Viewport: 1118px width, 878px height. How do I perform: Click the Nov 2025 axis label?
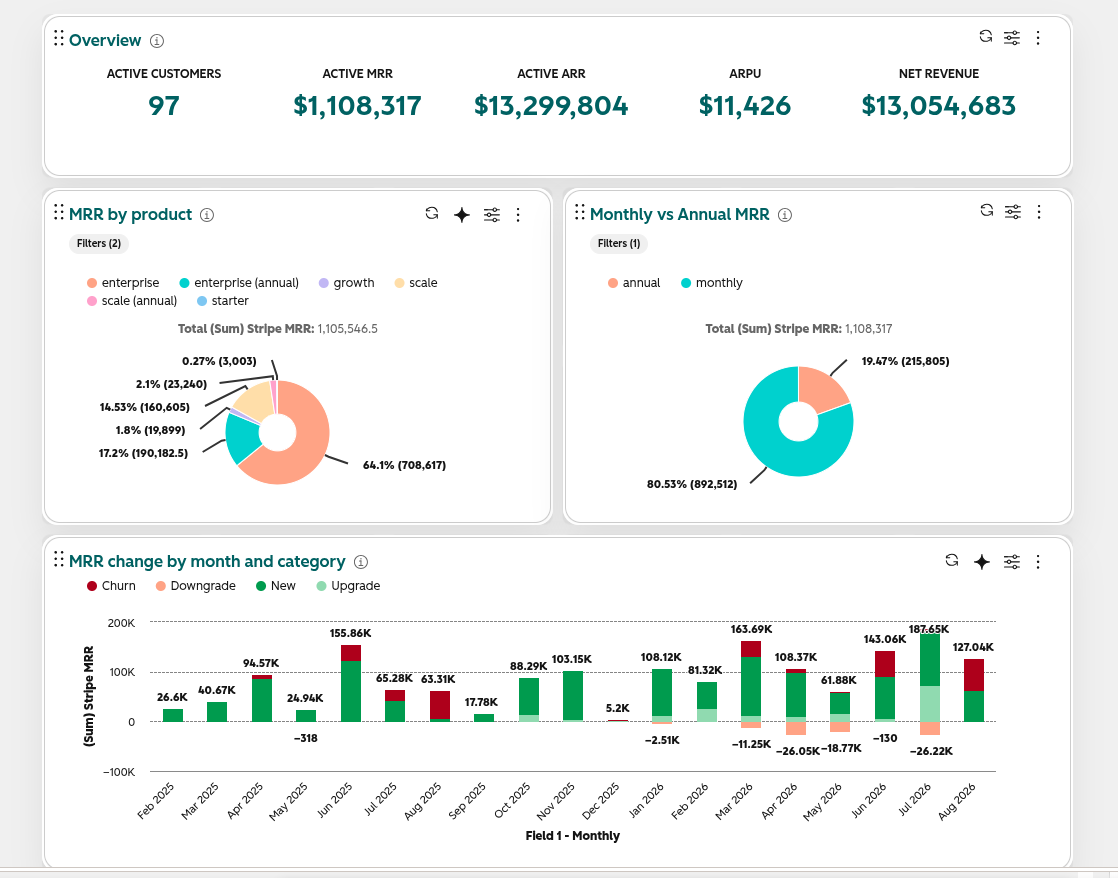[555, 801]
